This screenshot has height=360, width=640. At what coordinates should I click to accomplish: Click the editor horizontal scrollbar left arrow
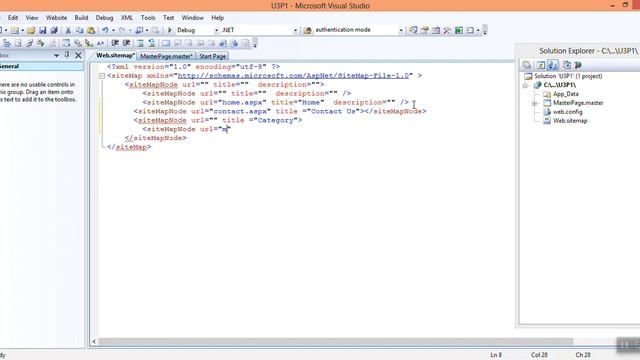pyautogui.click(x=94, y=342)
